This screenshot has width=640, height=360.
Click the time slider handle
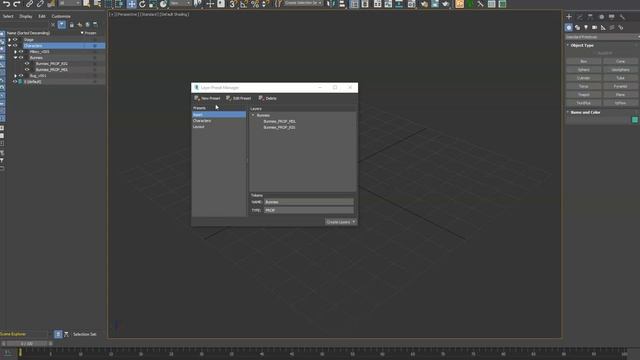click(x=27, y=344)
